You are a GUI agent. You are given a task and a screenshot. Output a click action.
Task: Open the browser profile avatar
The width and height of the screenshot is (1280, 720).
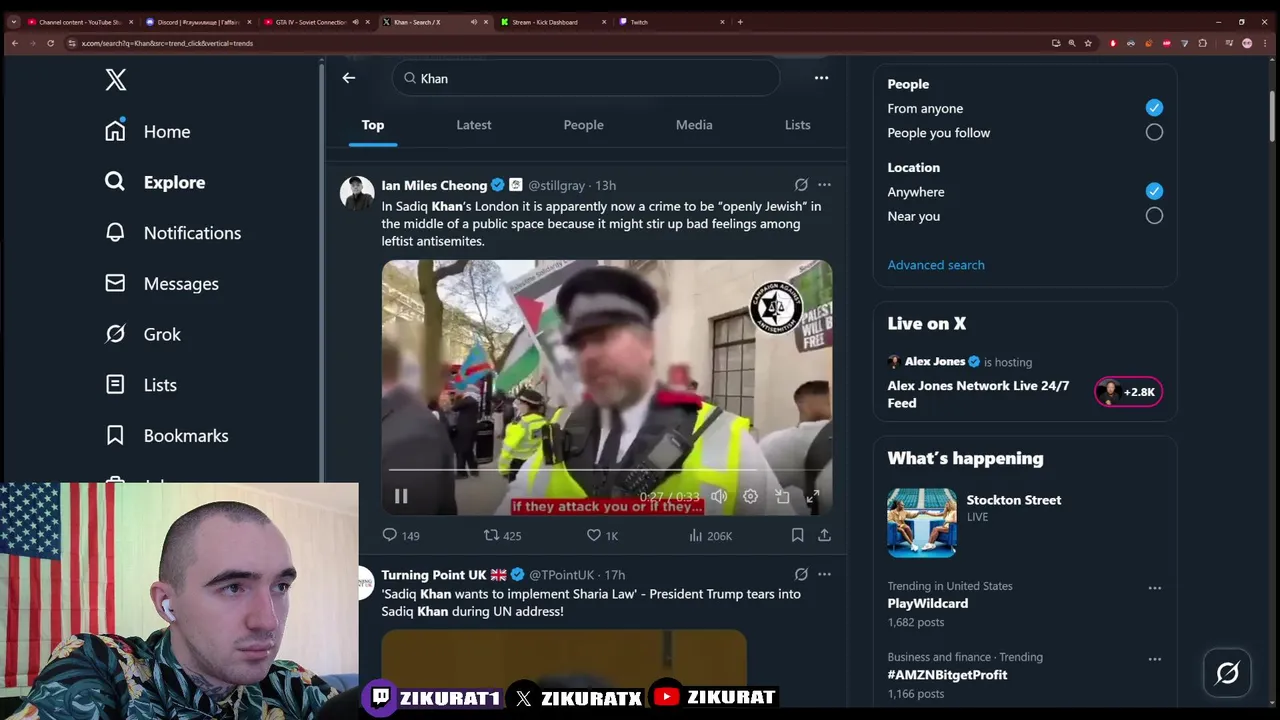1247,43
